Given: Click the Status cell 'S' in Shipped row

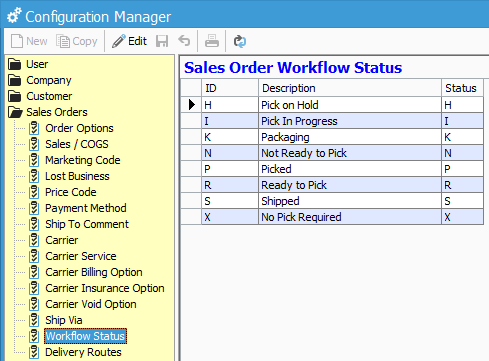Looking at the screenshot, I should click(462, 201).
